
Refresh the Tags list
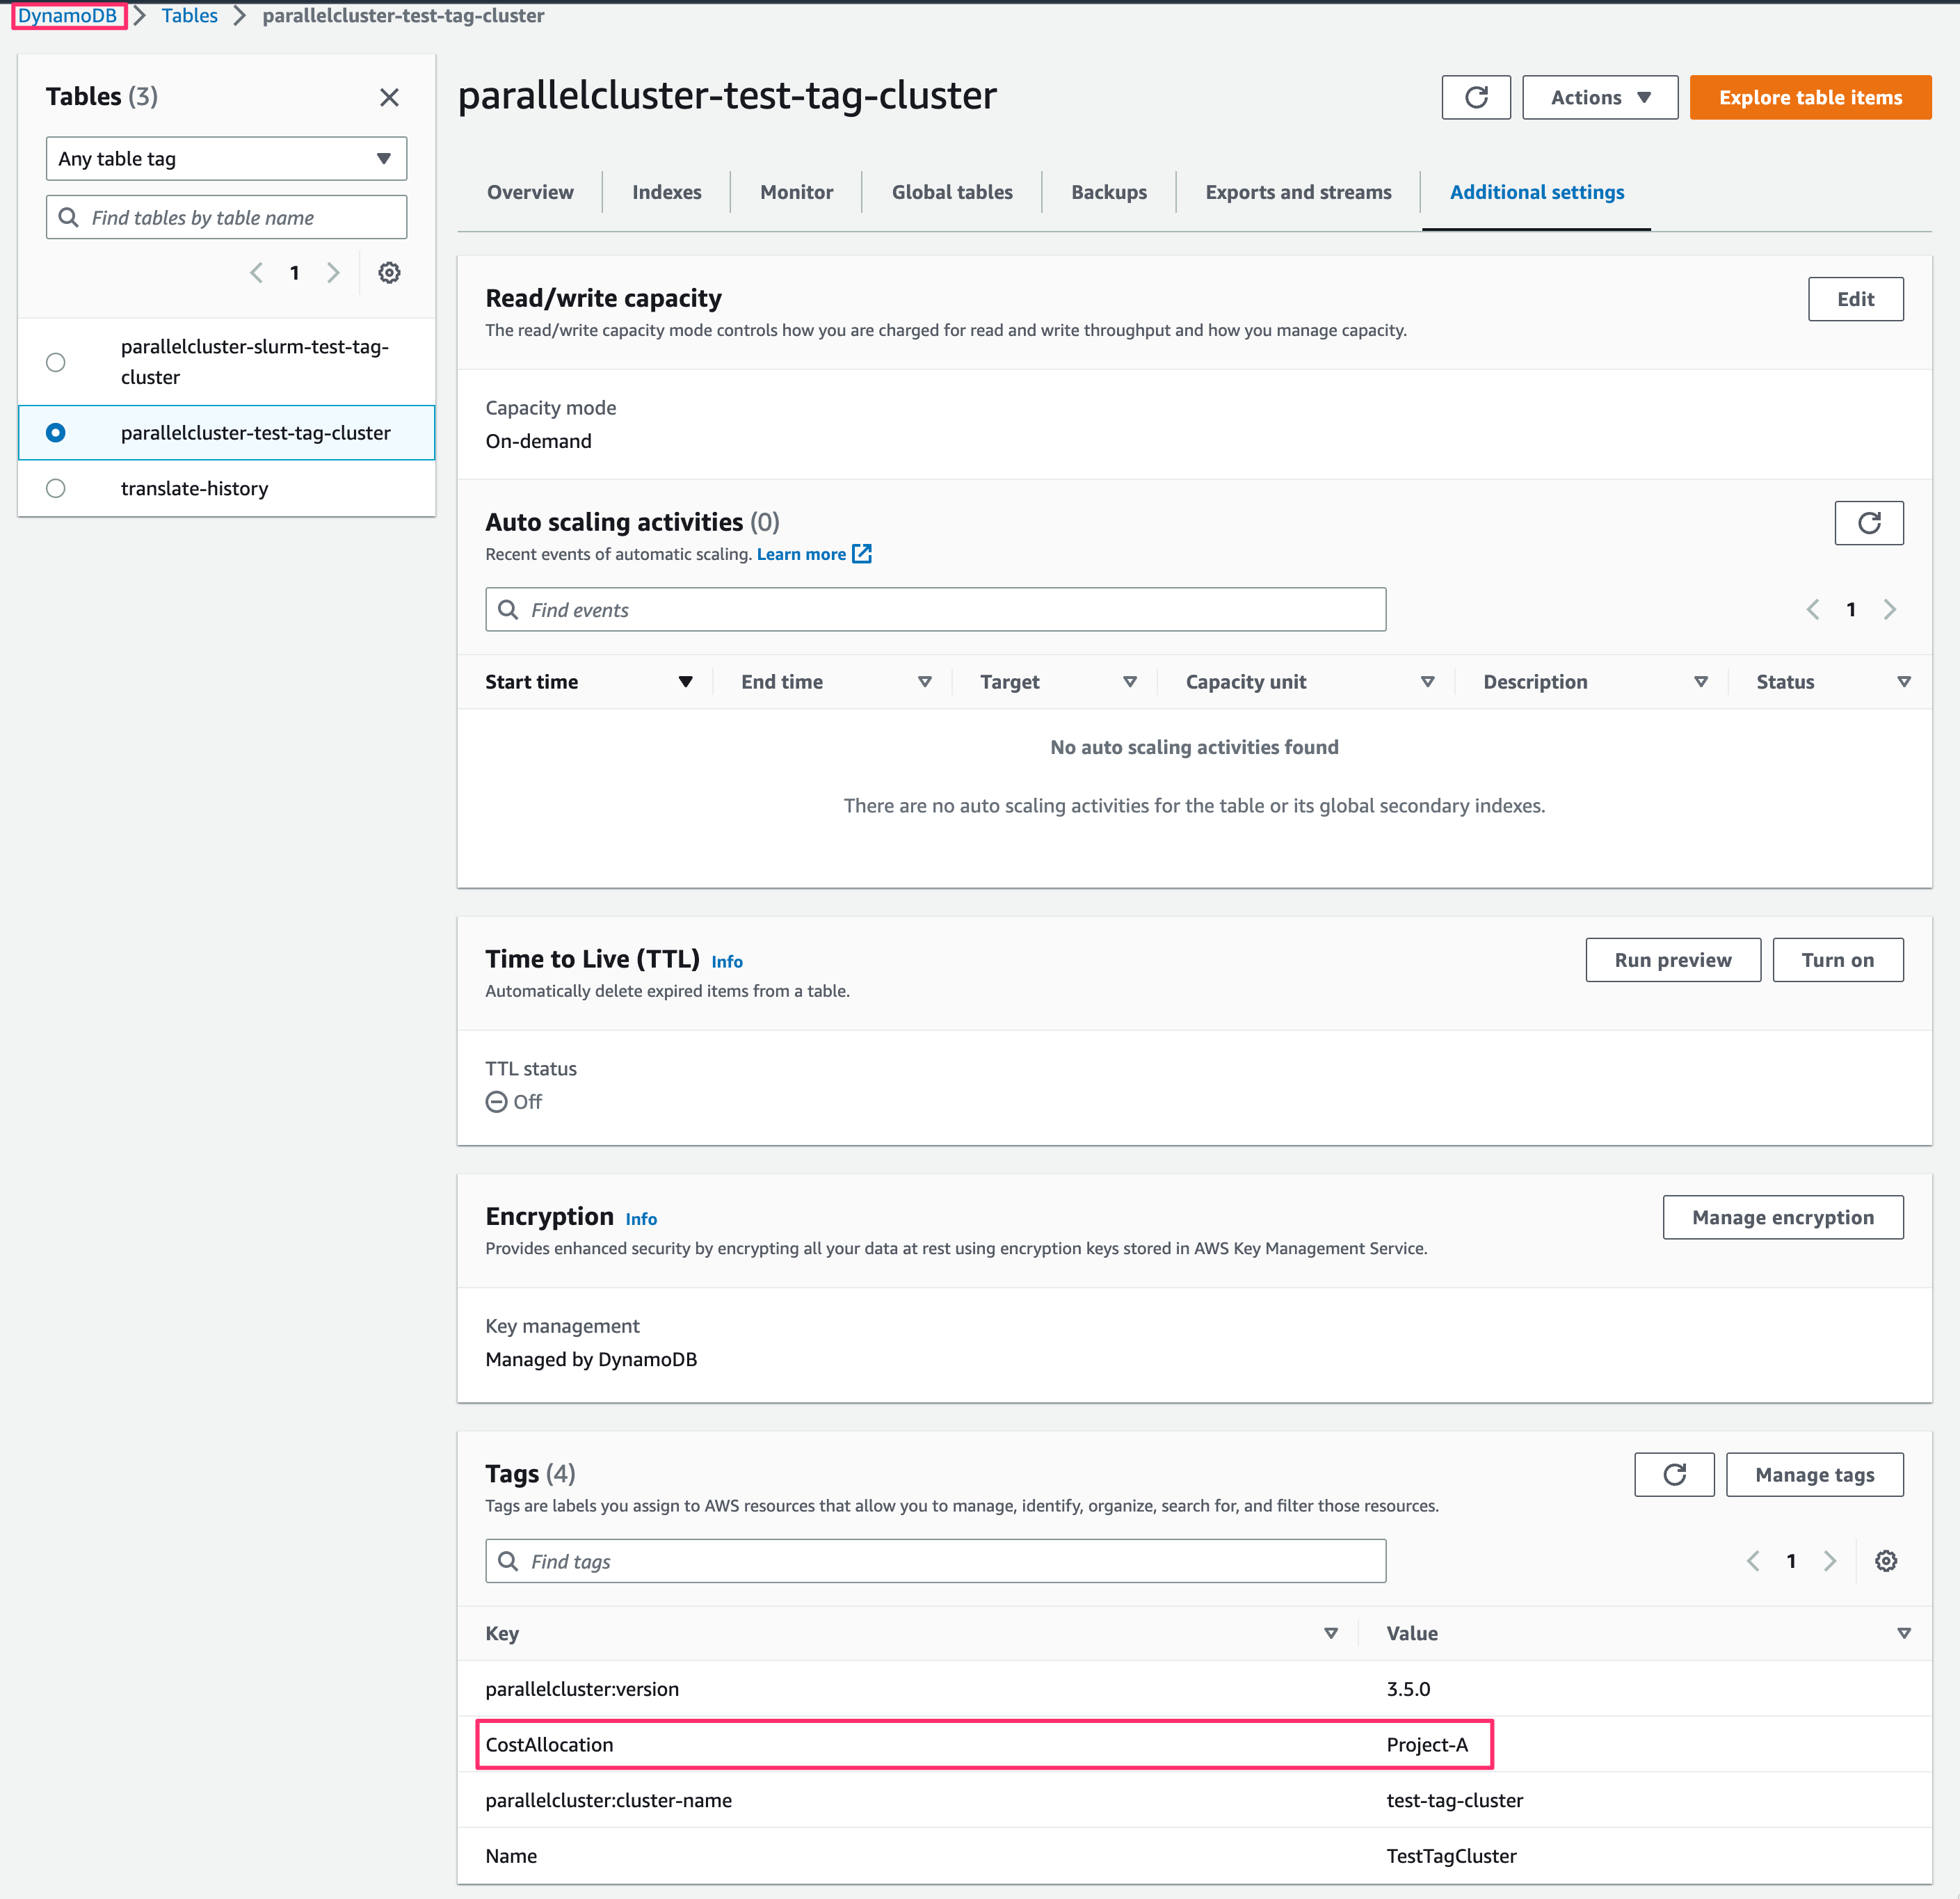coord(1674,1474)
